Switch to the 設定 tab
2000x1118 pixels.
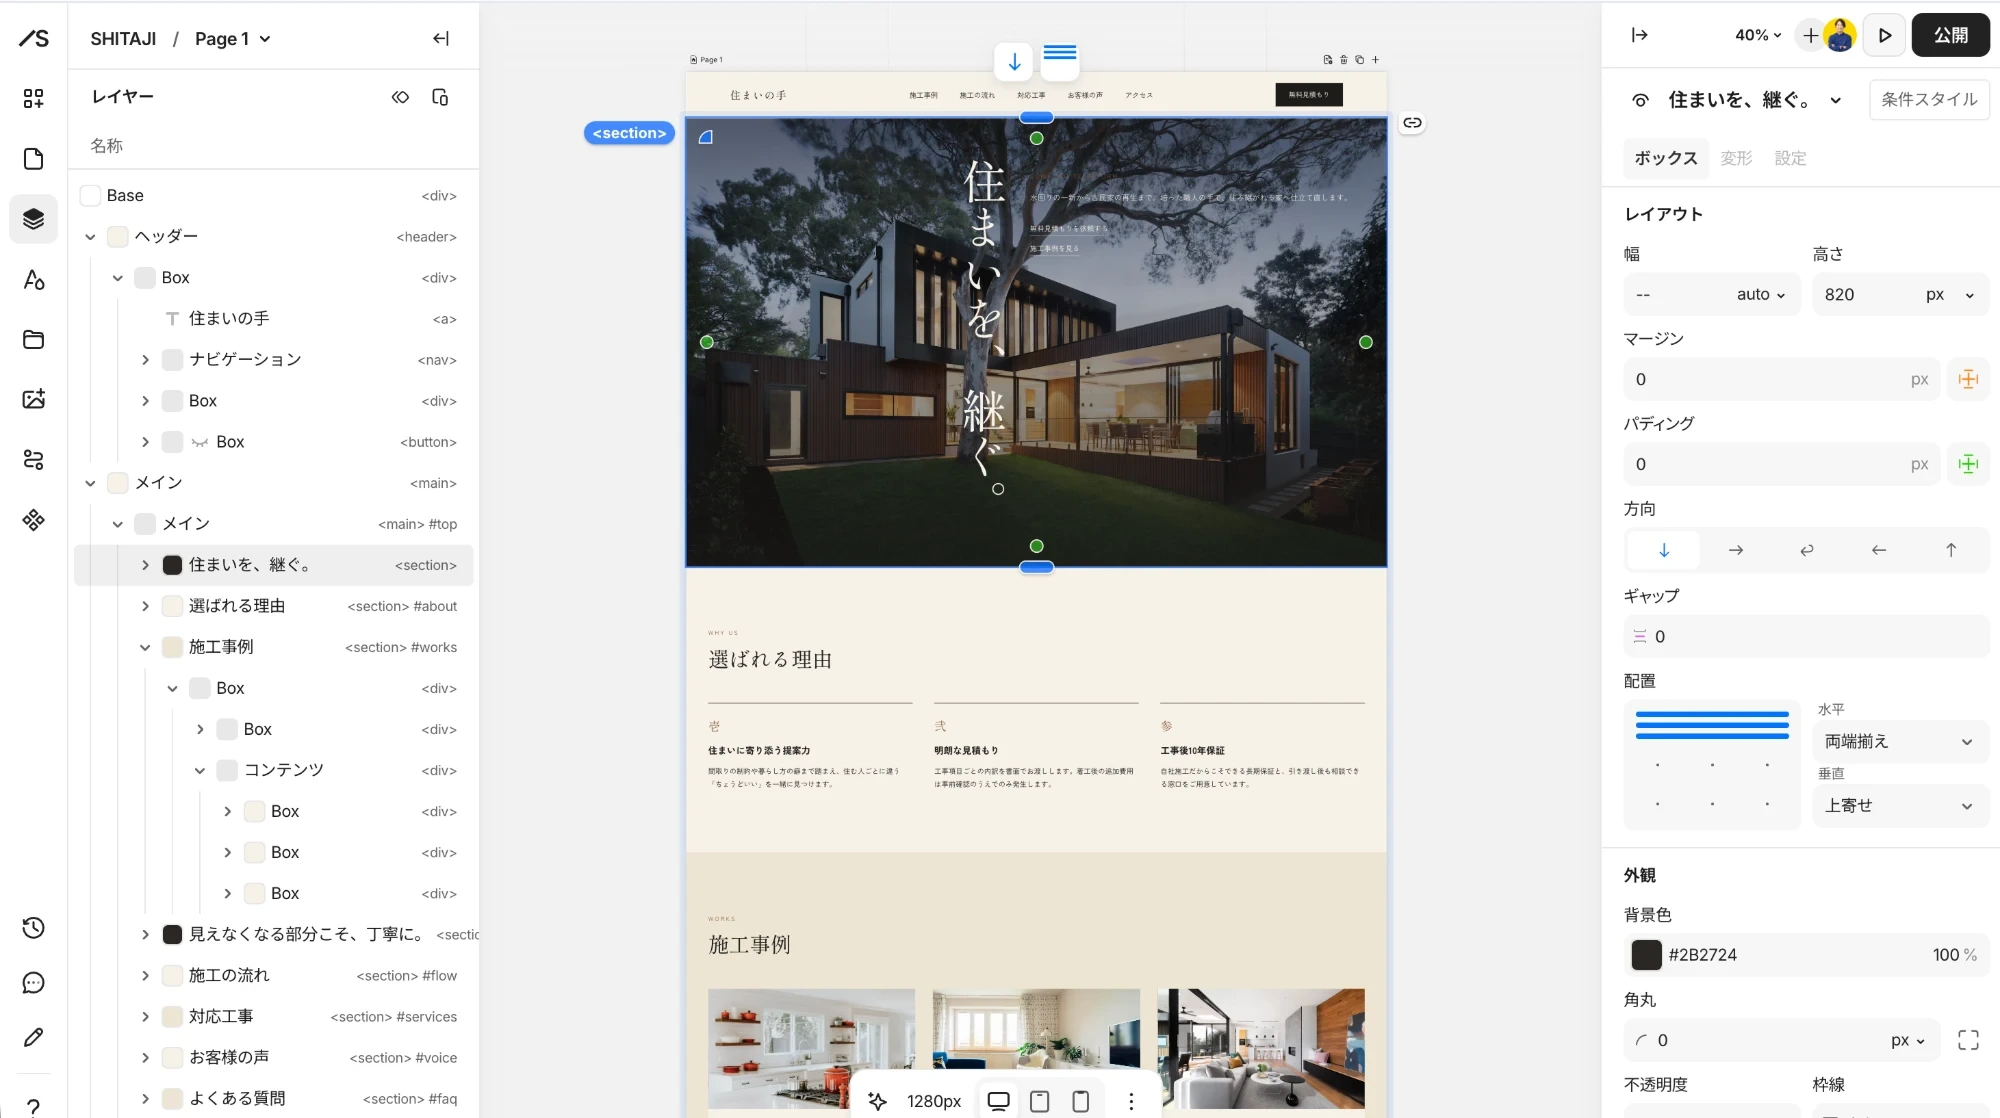click(x=1790, y=158)
